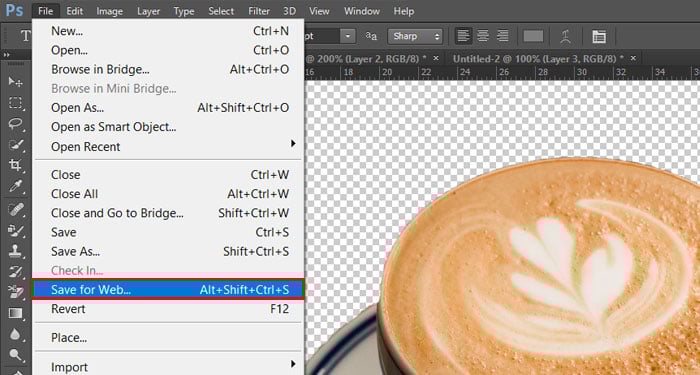The height and width of the screenshot is (375, 700).
Task: Select the Move tool
Action: (16, 82)
